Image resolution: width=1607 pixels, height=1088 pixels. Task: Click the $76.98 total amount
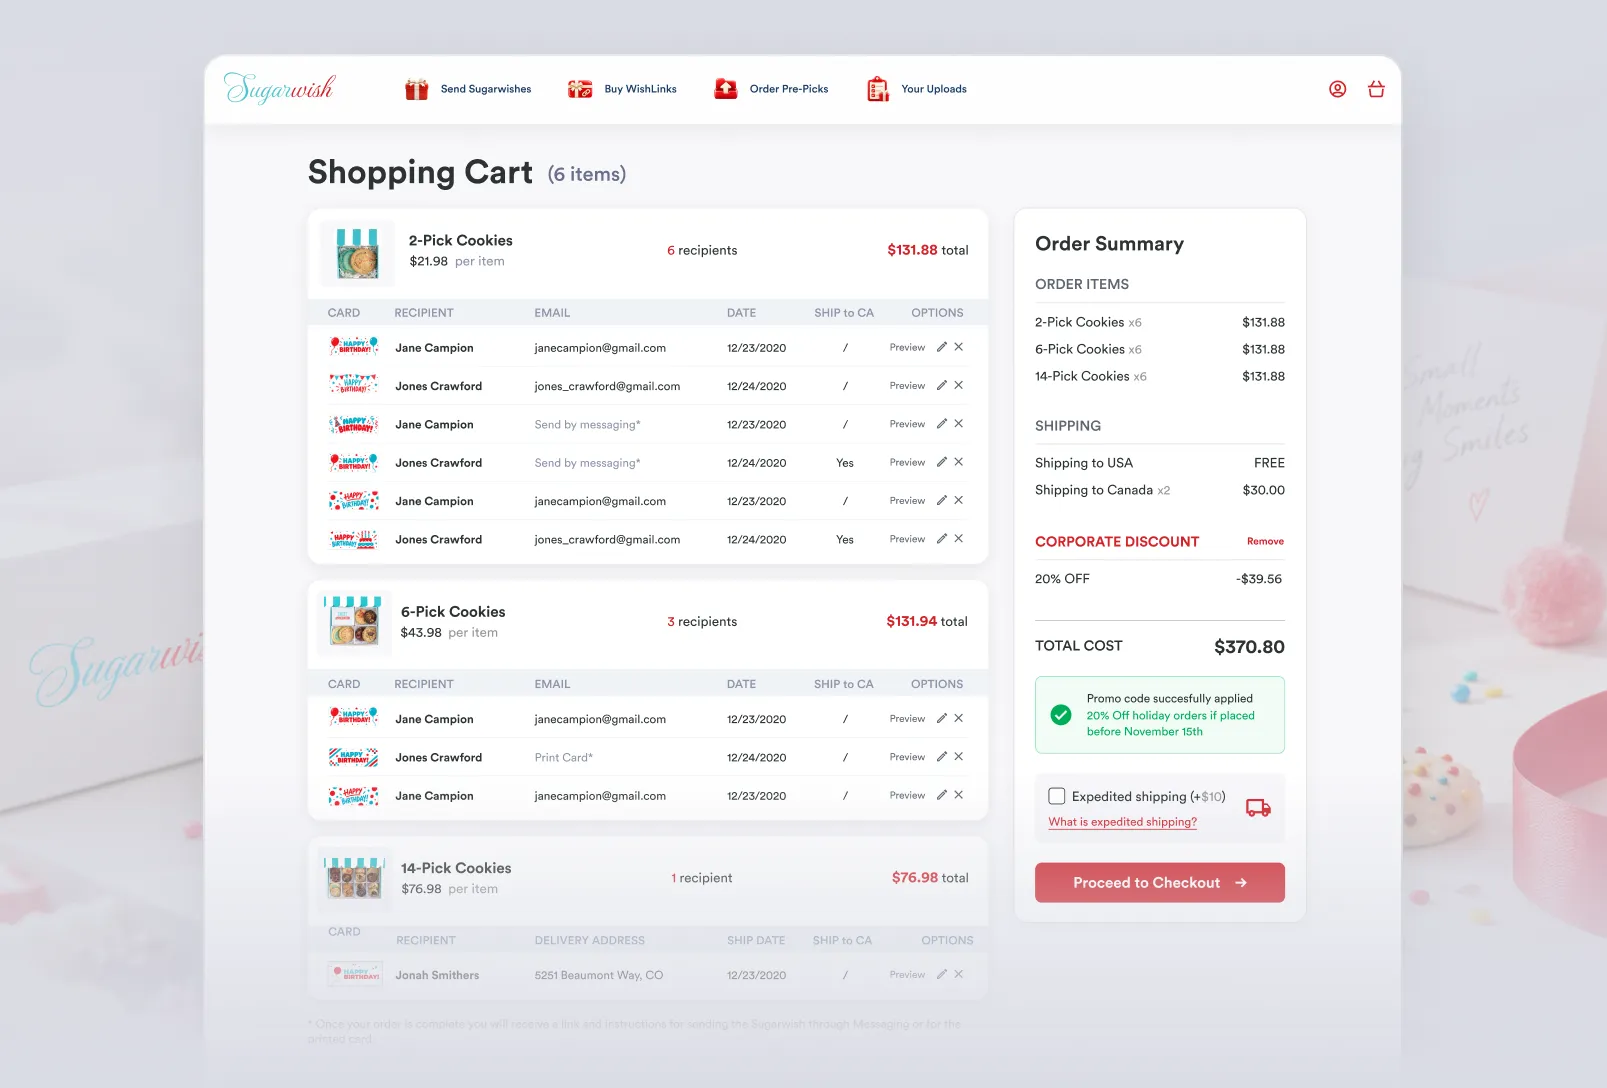(x=930, y=877)
